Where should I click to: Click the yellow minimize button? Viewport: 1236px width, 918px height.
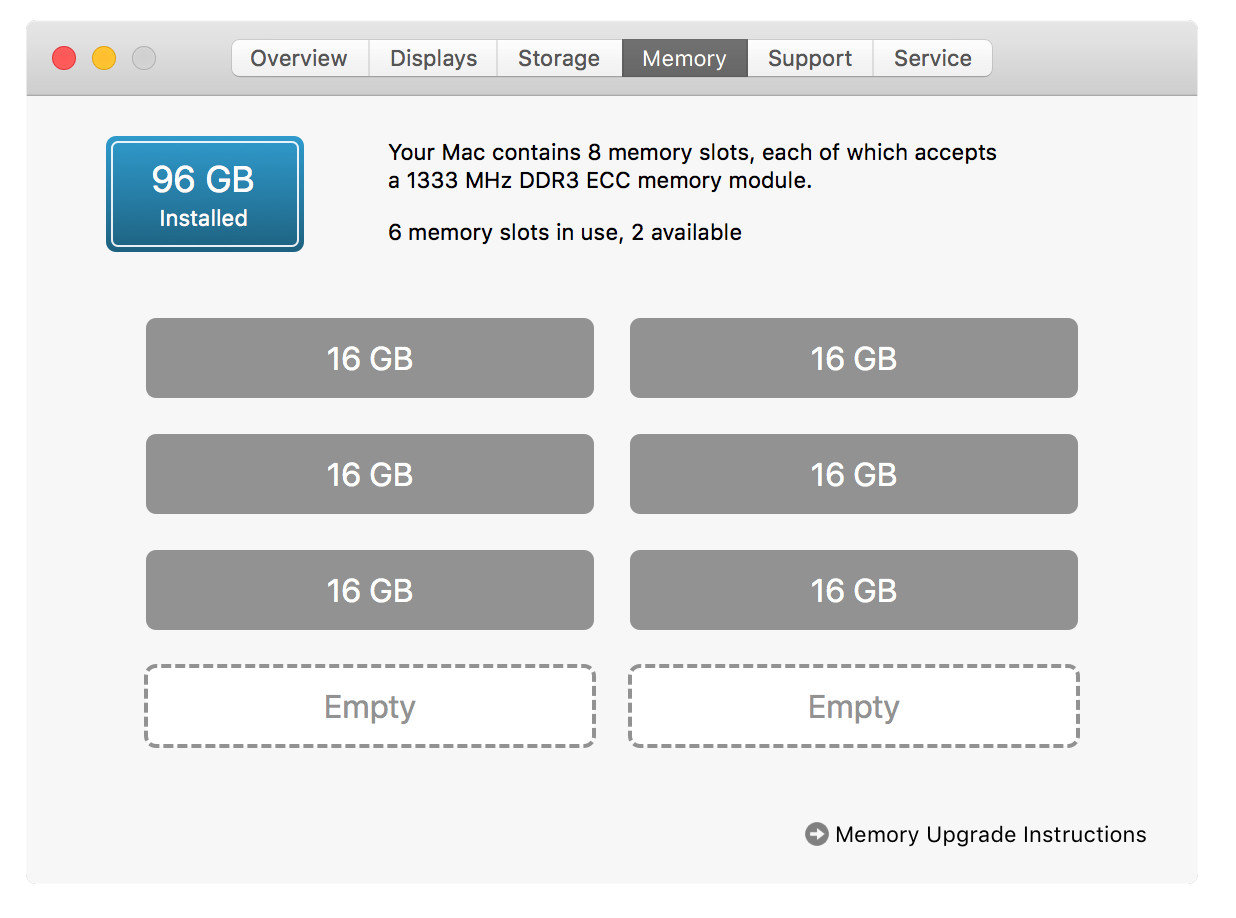(x=103, y=58)
